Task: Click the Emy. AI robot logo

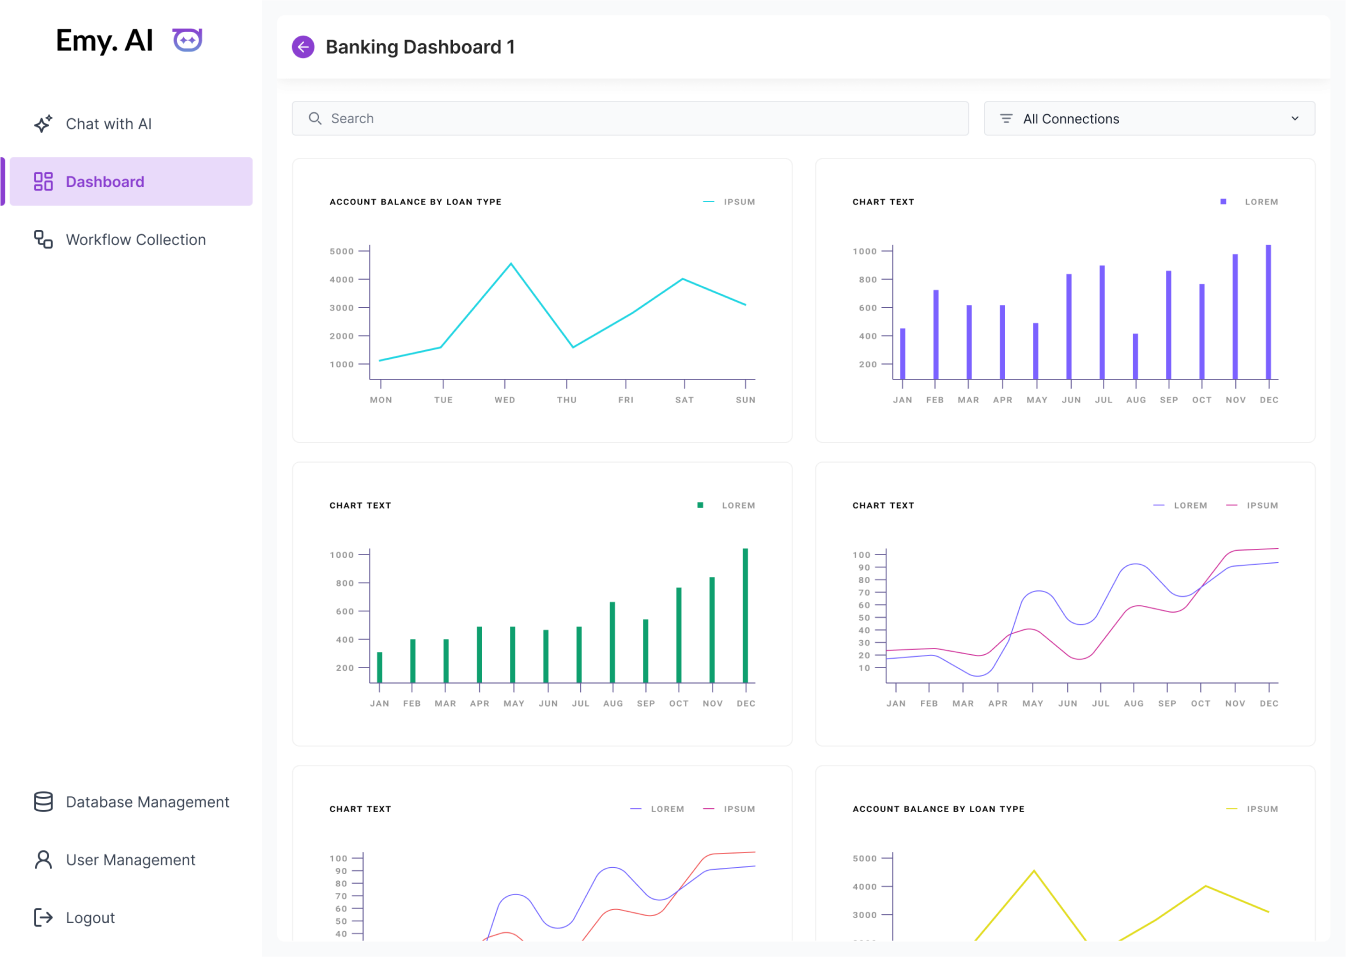Action: (187, 40)
